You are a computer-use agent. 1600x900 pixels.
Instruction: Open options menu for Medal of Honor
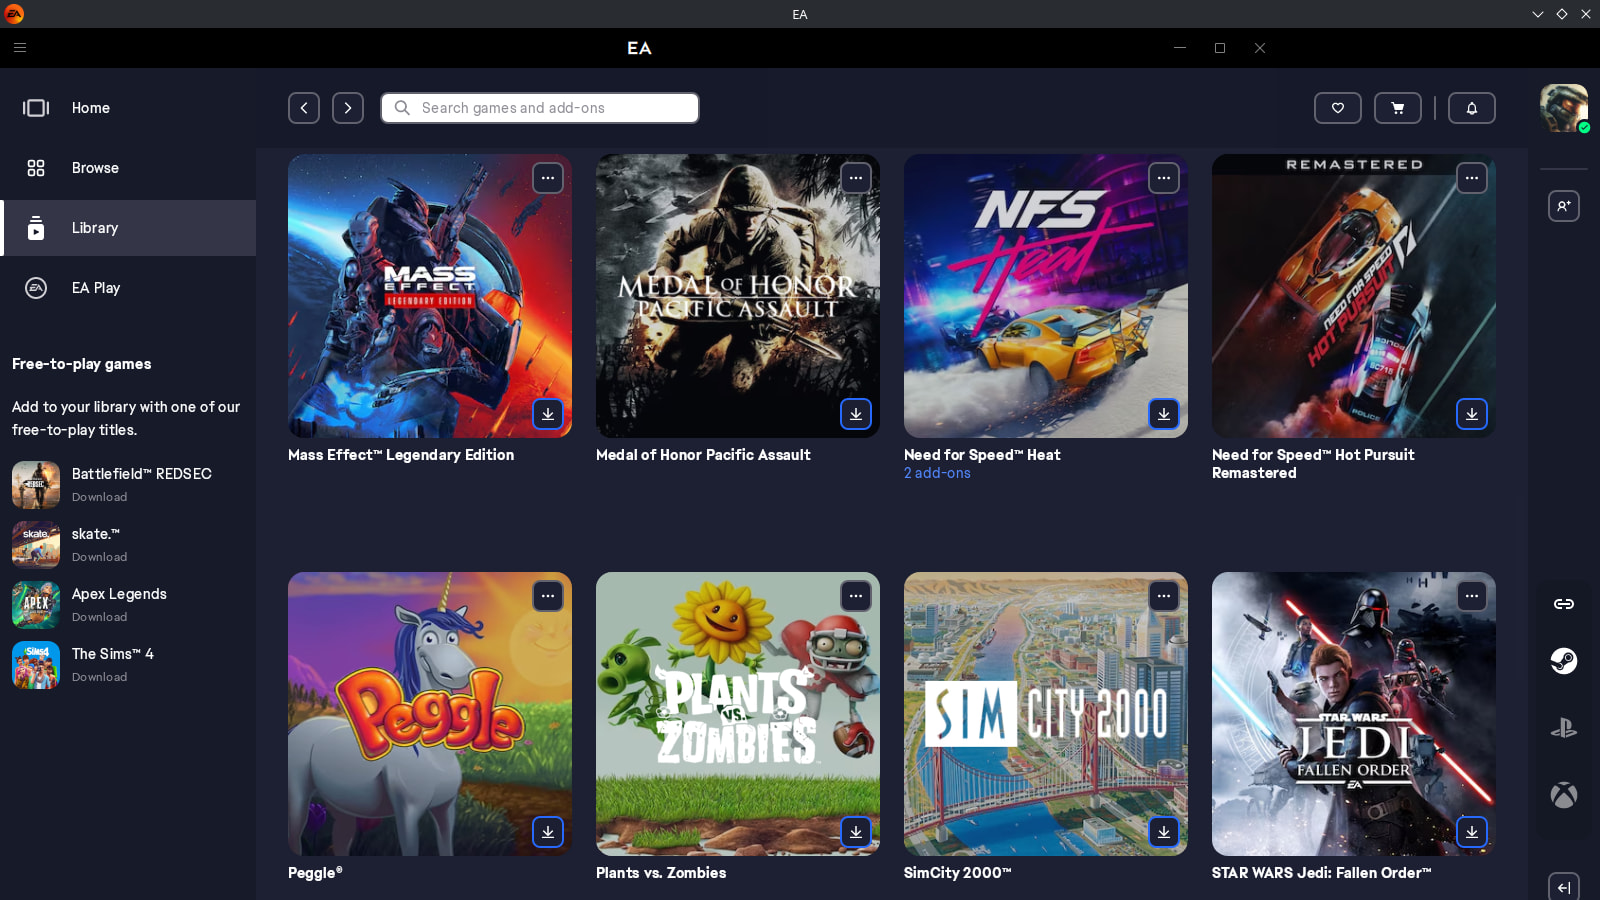(855, 178)
